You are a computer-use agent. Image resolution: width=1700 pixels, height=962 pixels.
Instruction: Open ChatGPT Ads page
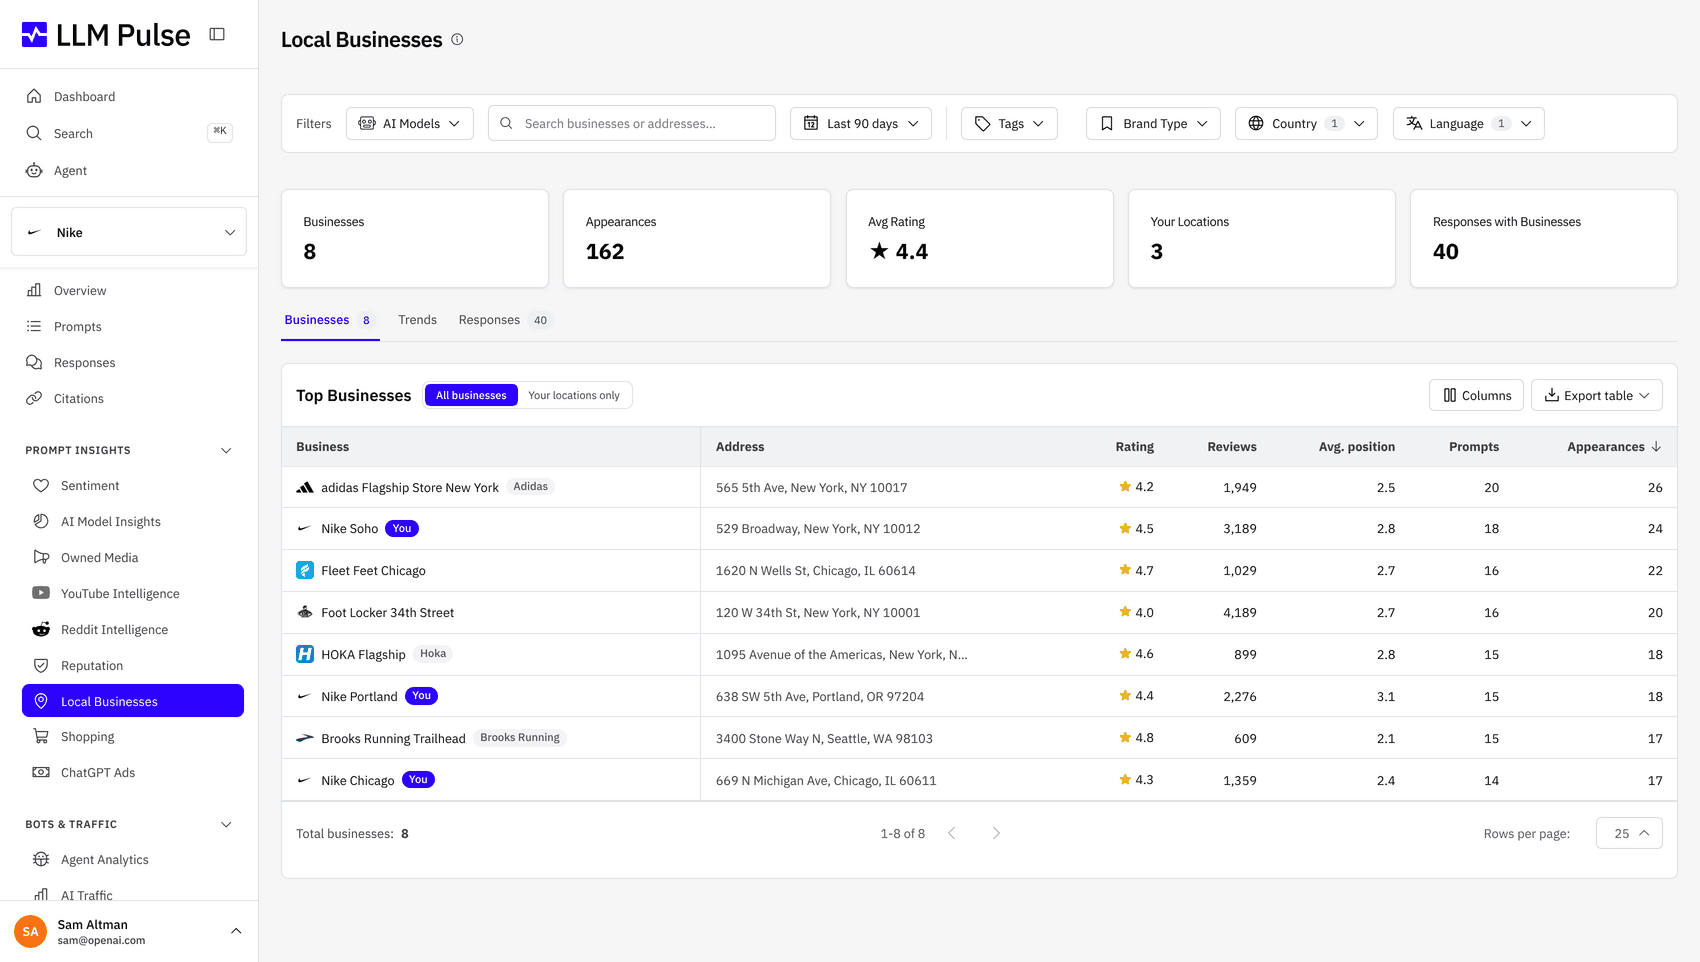pyautogui.click(x=133, y=773)
